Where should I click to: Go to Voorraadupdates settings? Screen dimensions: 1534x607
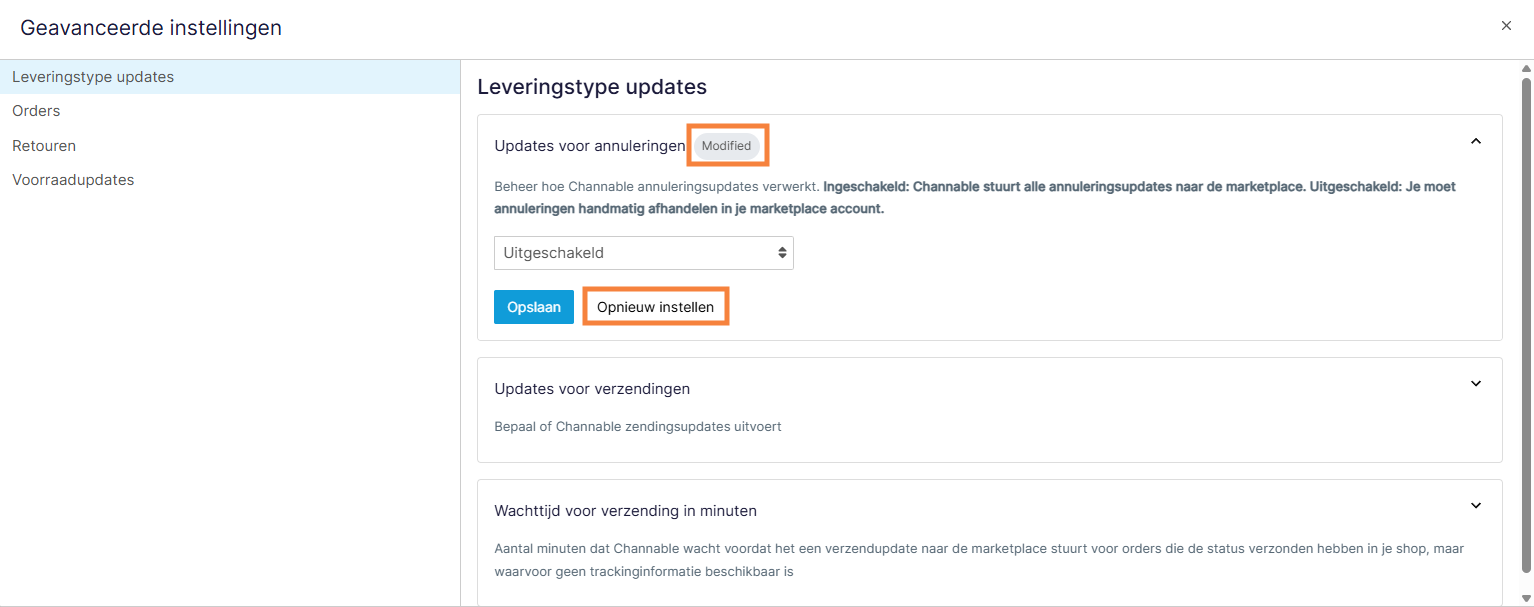tap(72, 179)
